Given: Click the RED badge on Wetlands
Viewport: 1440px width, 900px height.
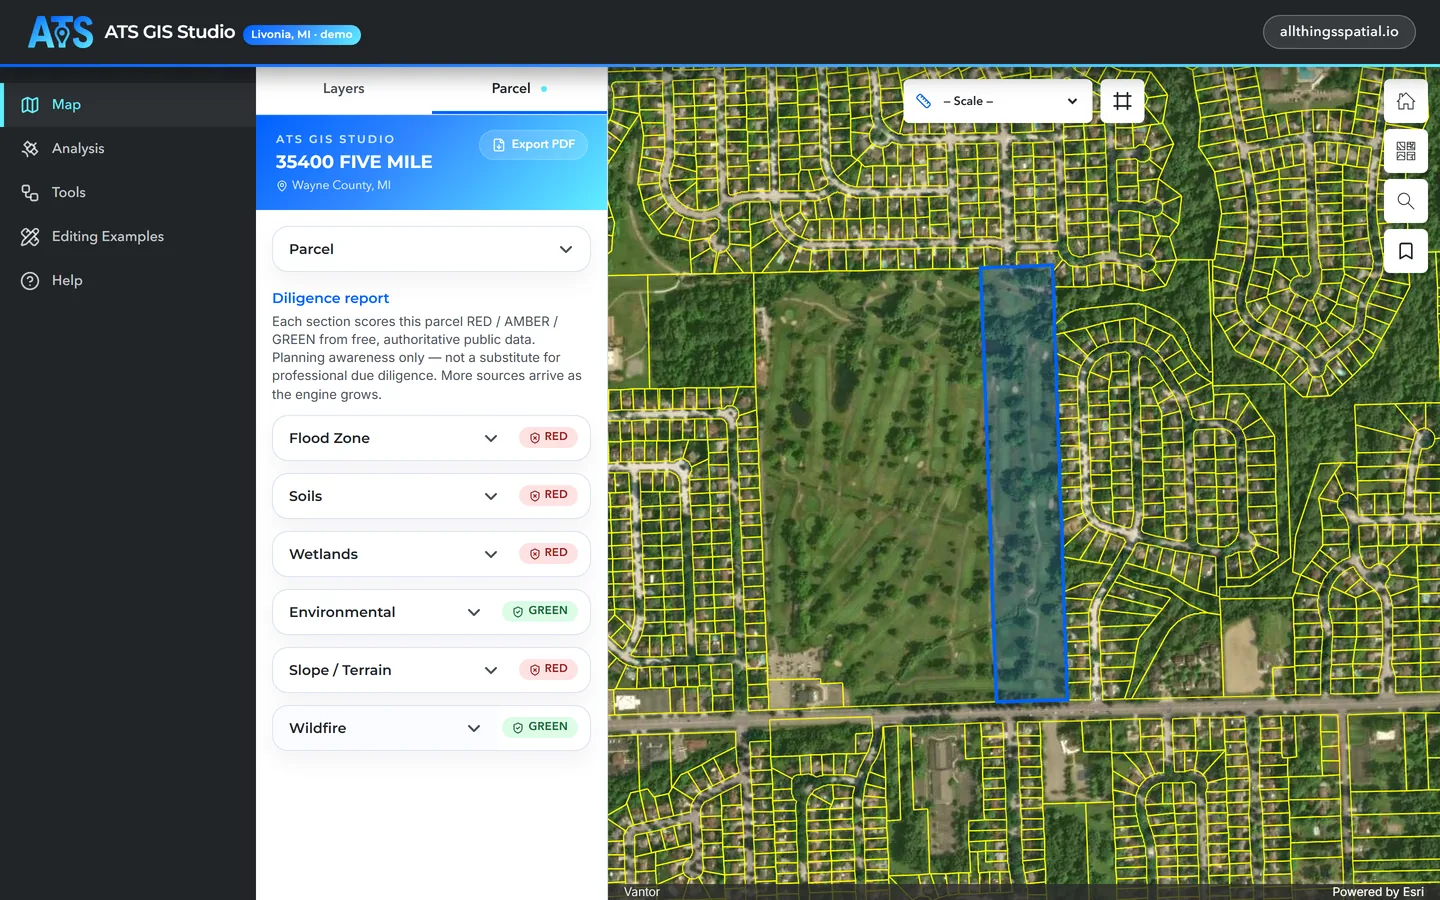Looking at the screenshot, I should coord(548,553).
